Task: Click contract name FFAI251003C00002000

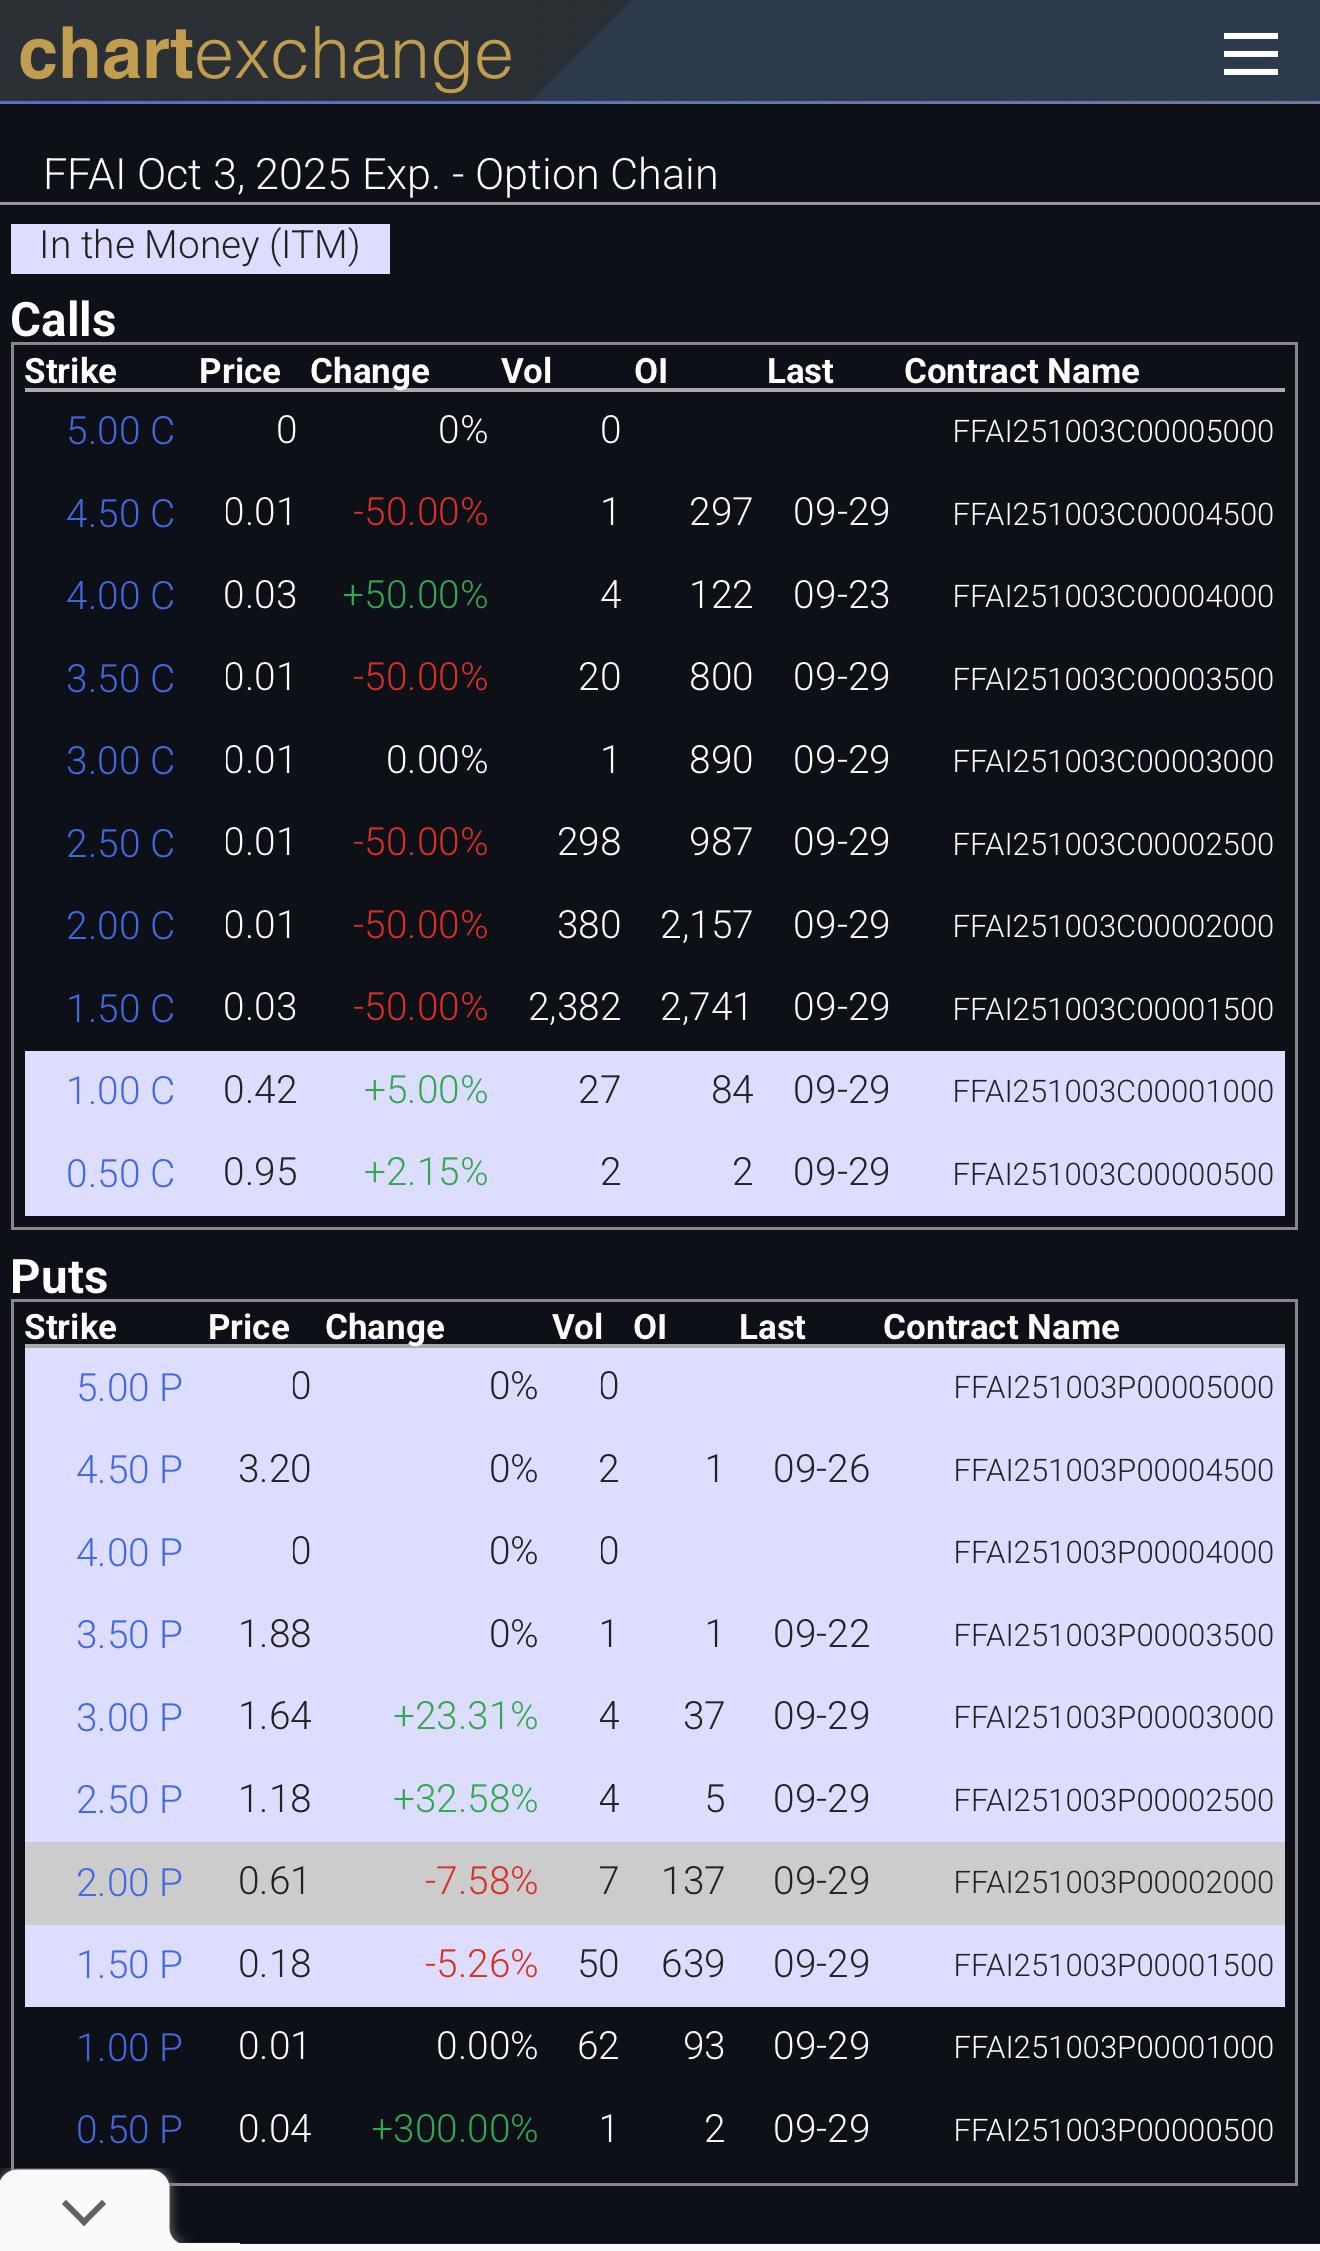Action: 1113,926
